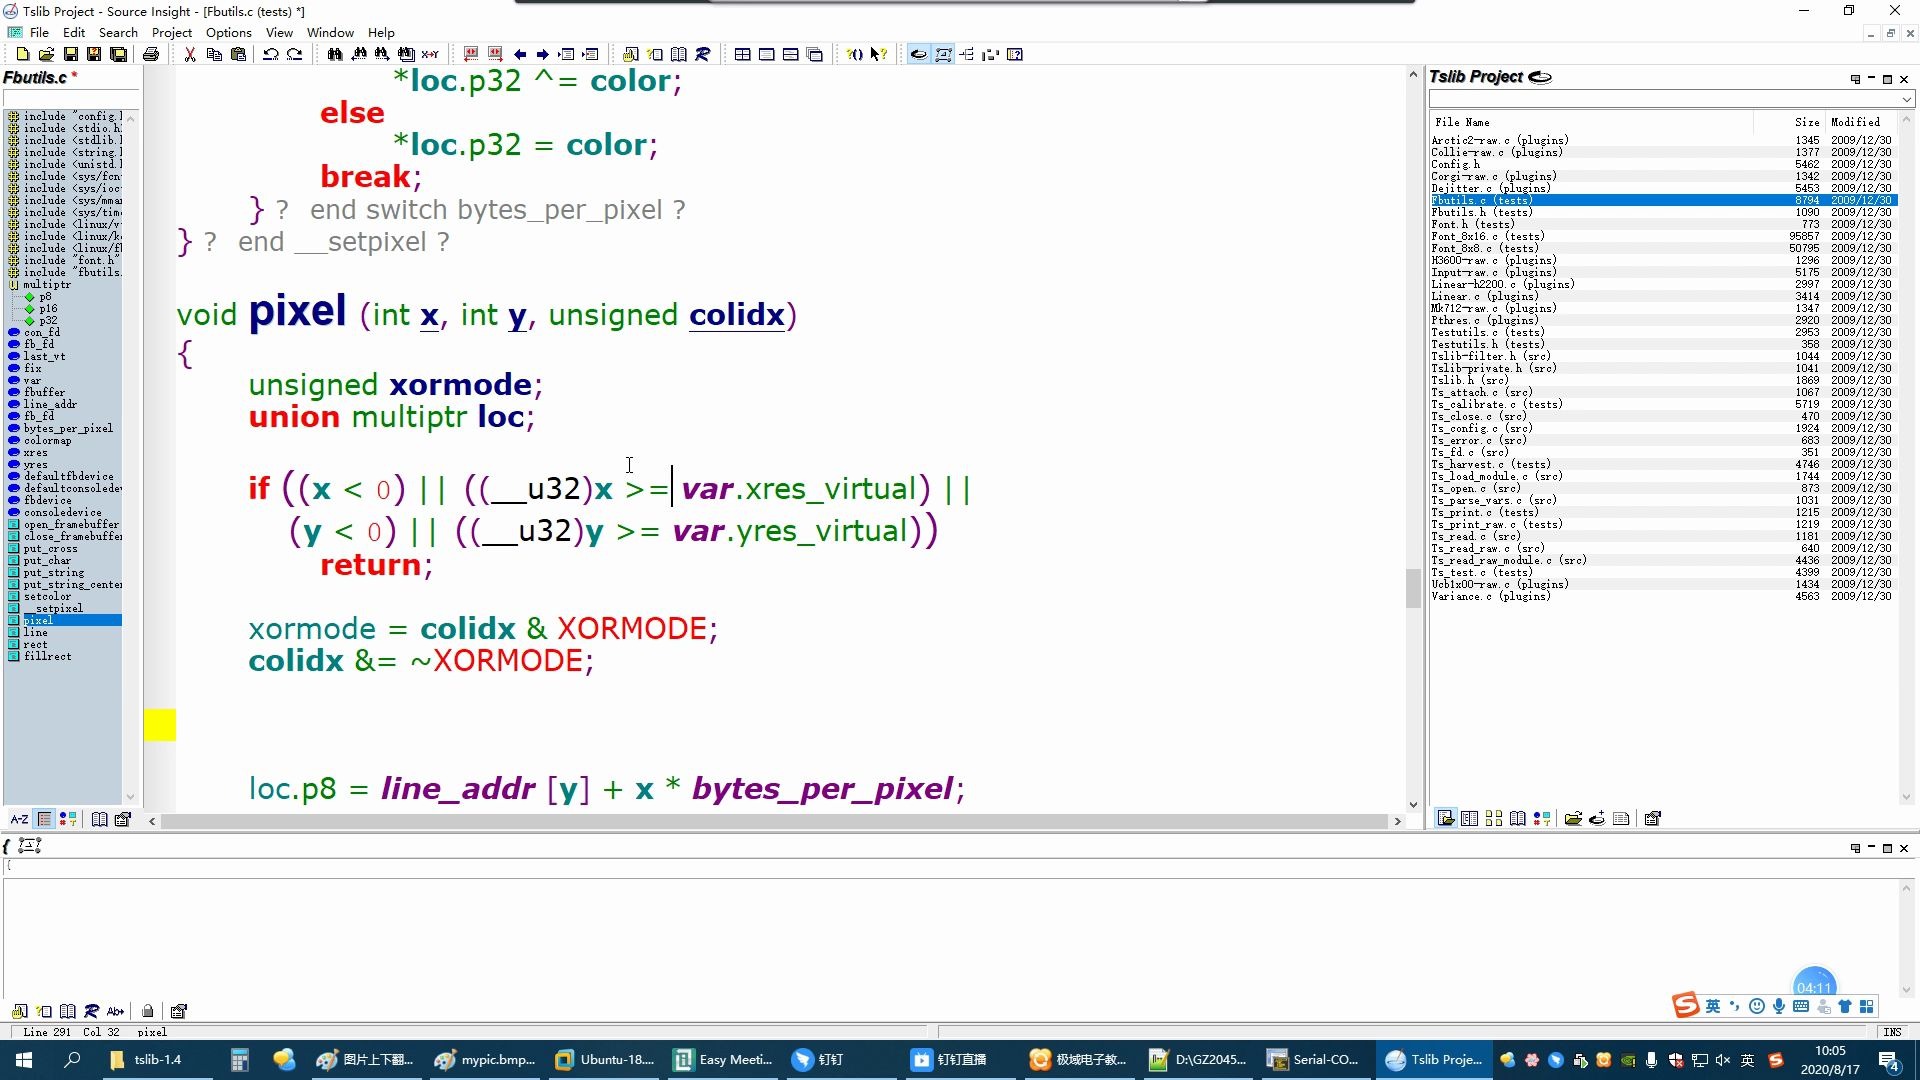Select Ts_calibrate.c in project file list
Viewport: 1920px width, 1080px height.
(1497, 405)
